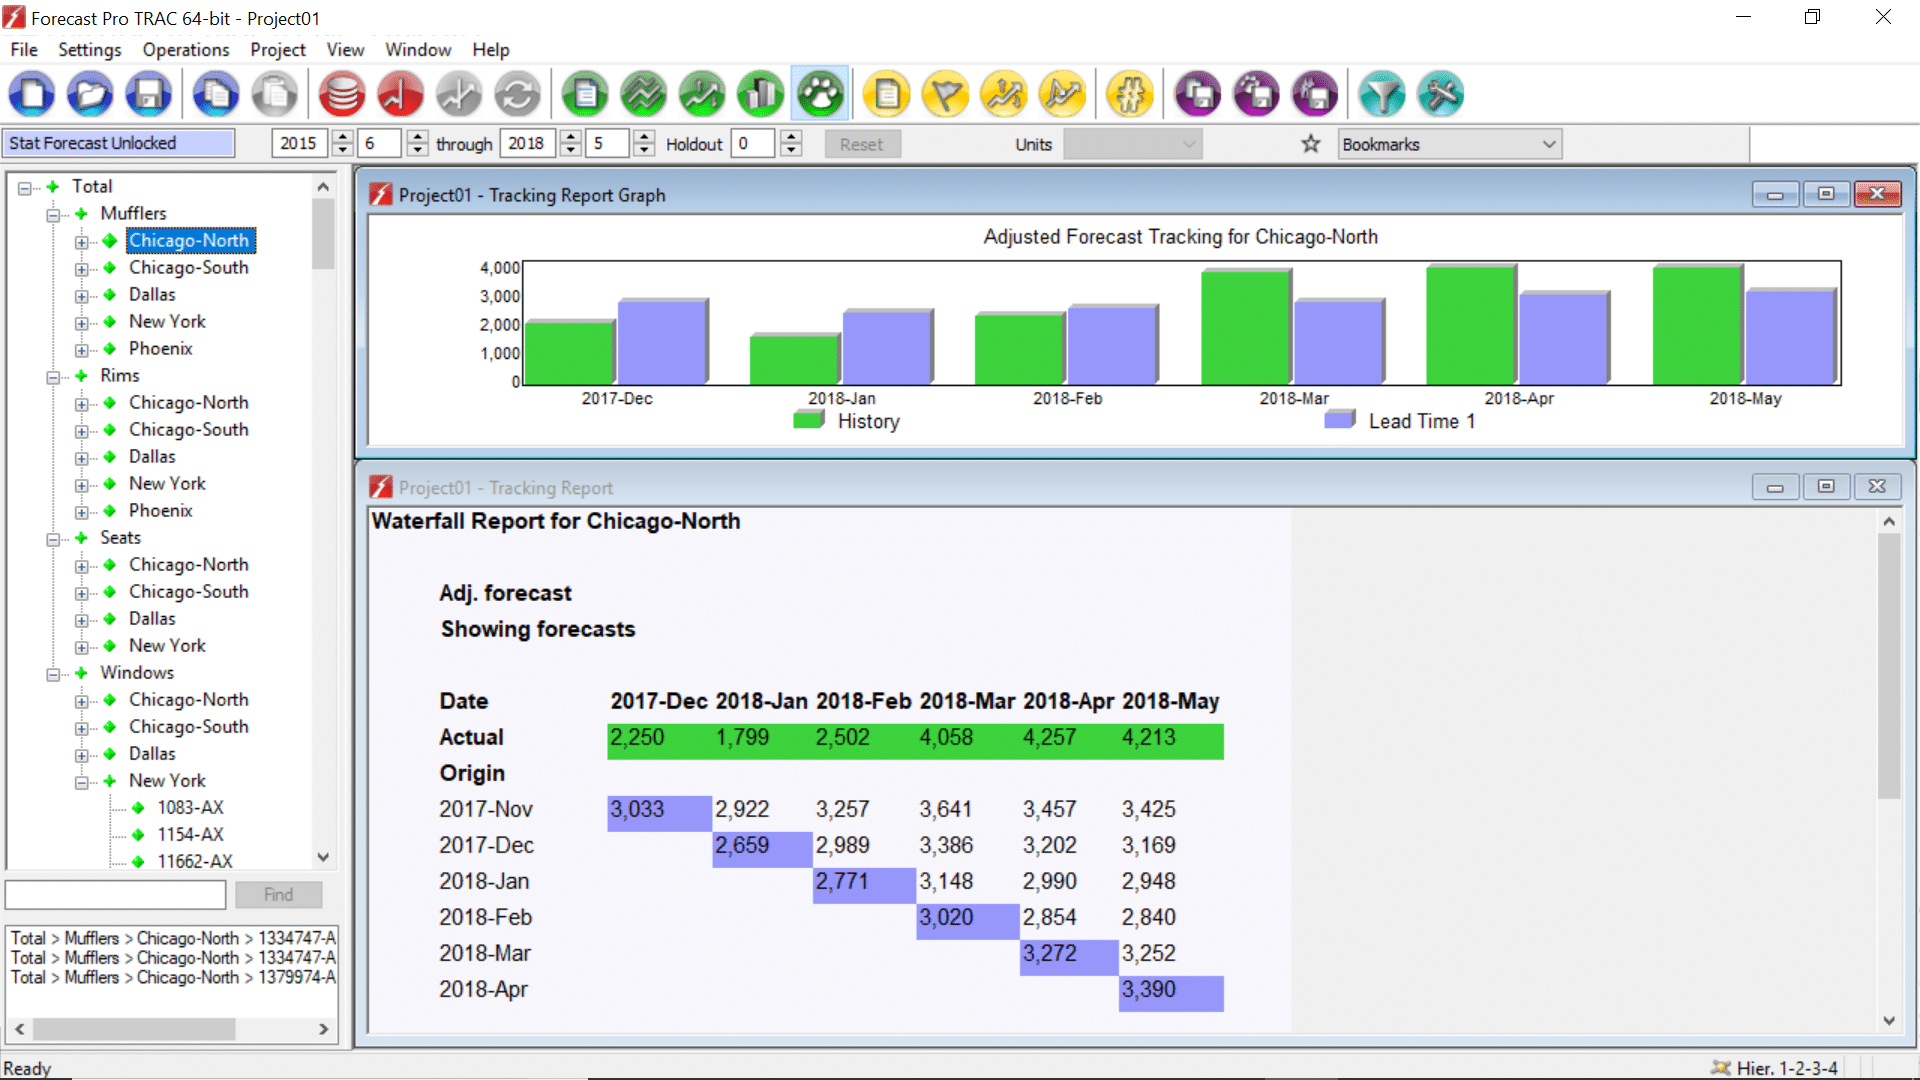Click the gray refresh update icon
This screenshot has height=1080, width=1920.
click(518, 93)
